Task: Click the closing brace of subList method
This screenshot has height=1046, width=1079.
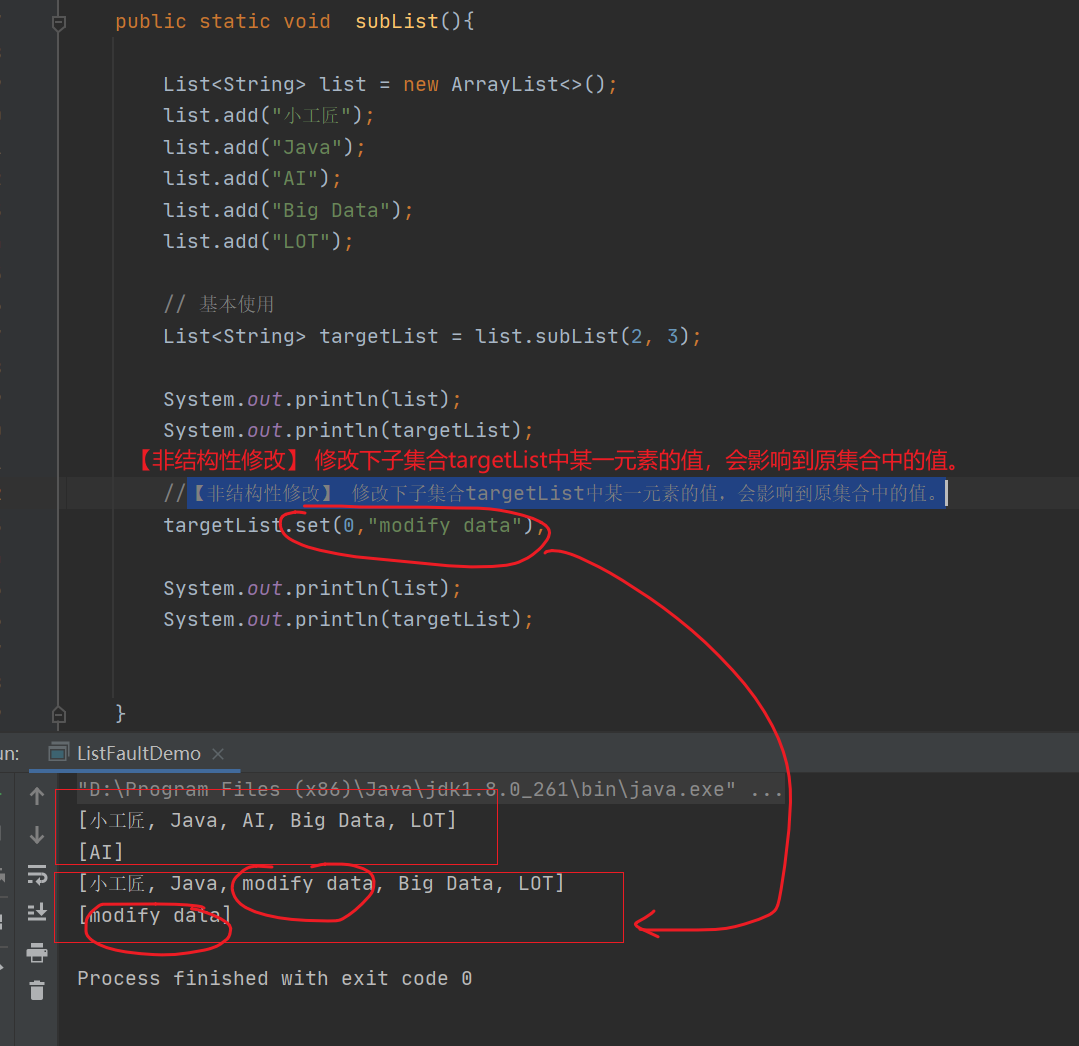Action: point(120,713)
